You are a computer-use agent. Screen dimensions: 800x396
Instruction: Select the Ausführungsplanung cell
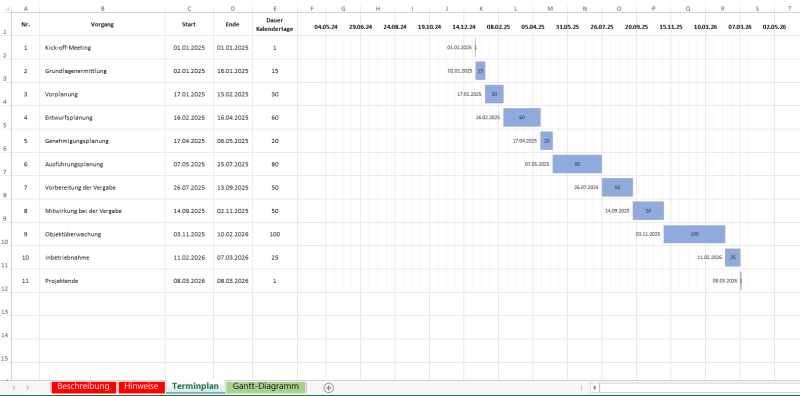pos(103,164)
